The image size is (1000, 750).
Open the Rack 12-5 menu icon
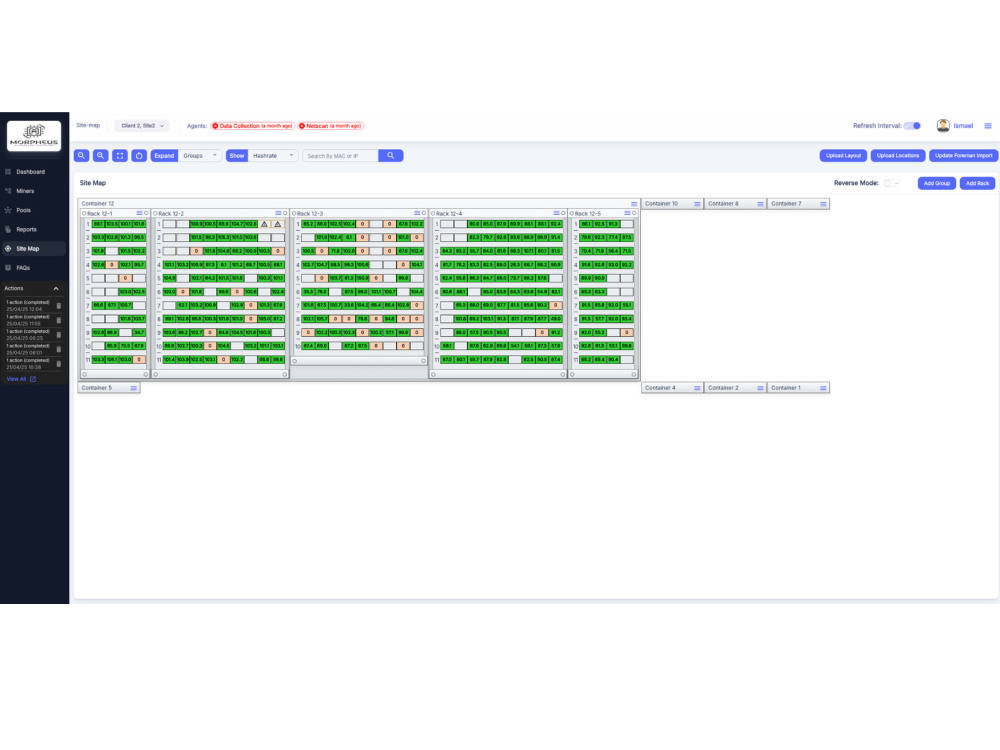point(628,213)
